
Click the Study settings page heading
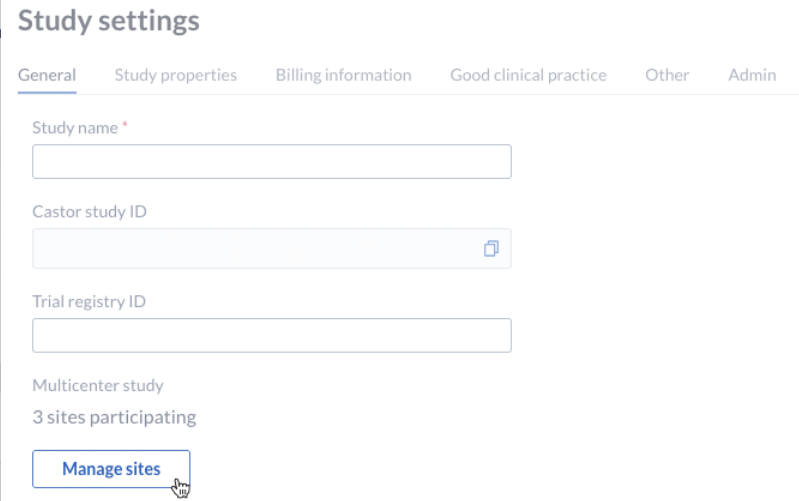(109, 21)
